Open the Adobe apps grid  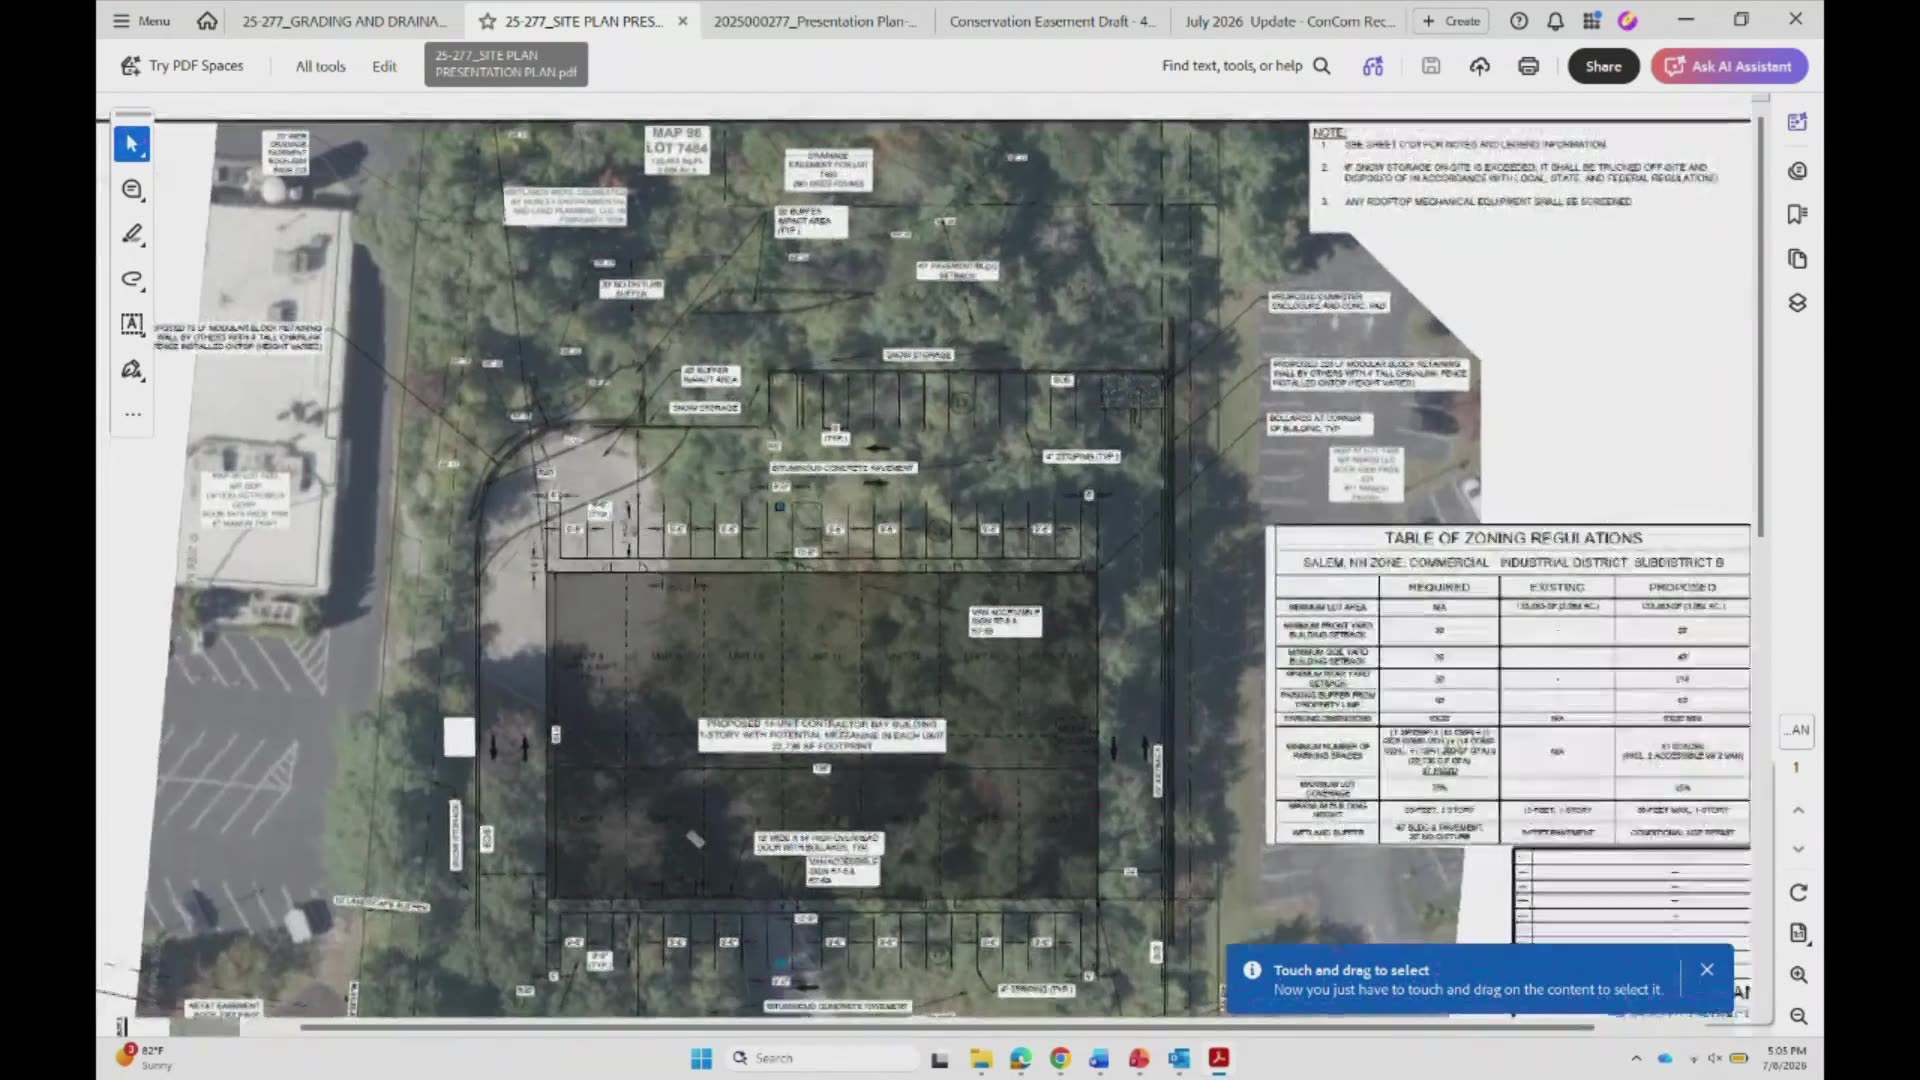(x=1591, y=21)
